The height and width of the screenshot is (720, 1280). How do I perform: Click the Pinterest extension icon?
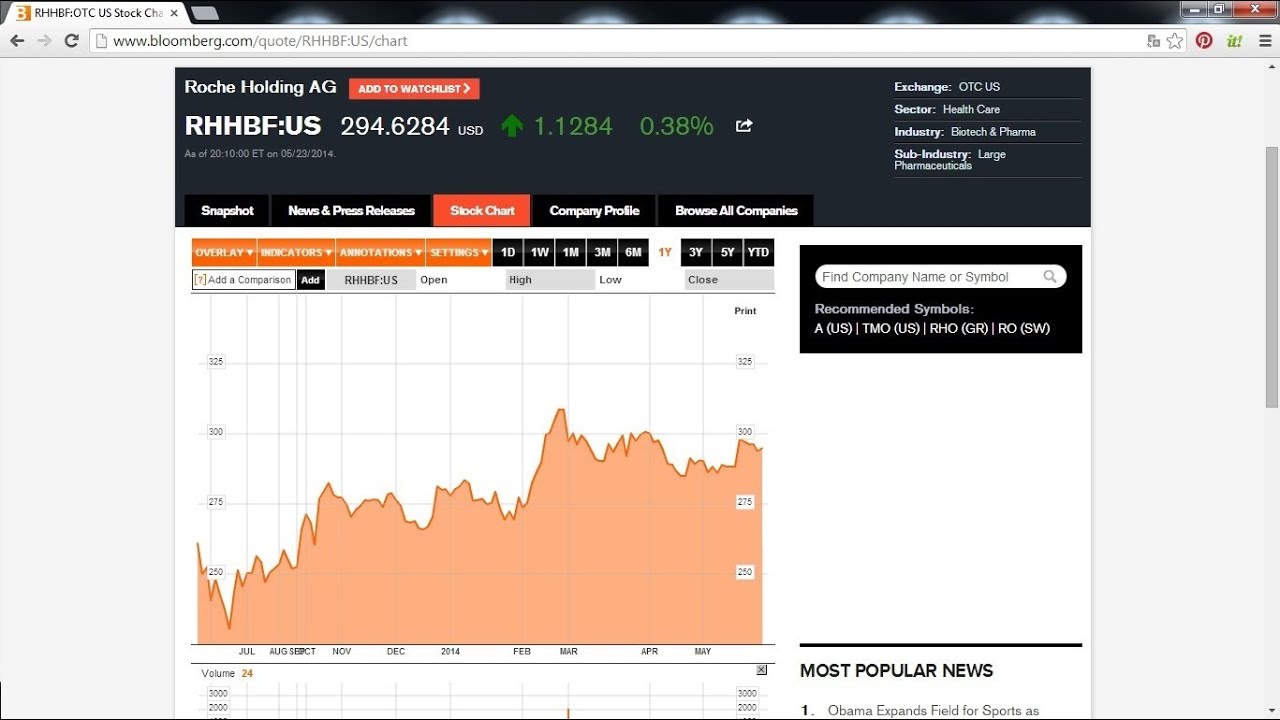tap(1204, 41)
